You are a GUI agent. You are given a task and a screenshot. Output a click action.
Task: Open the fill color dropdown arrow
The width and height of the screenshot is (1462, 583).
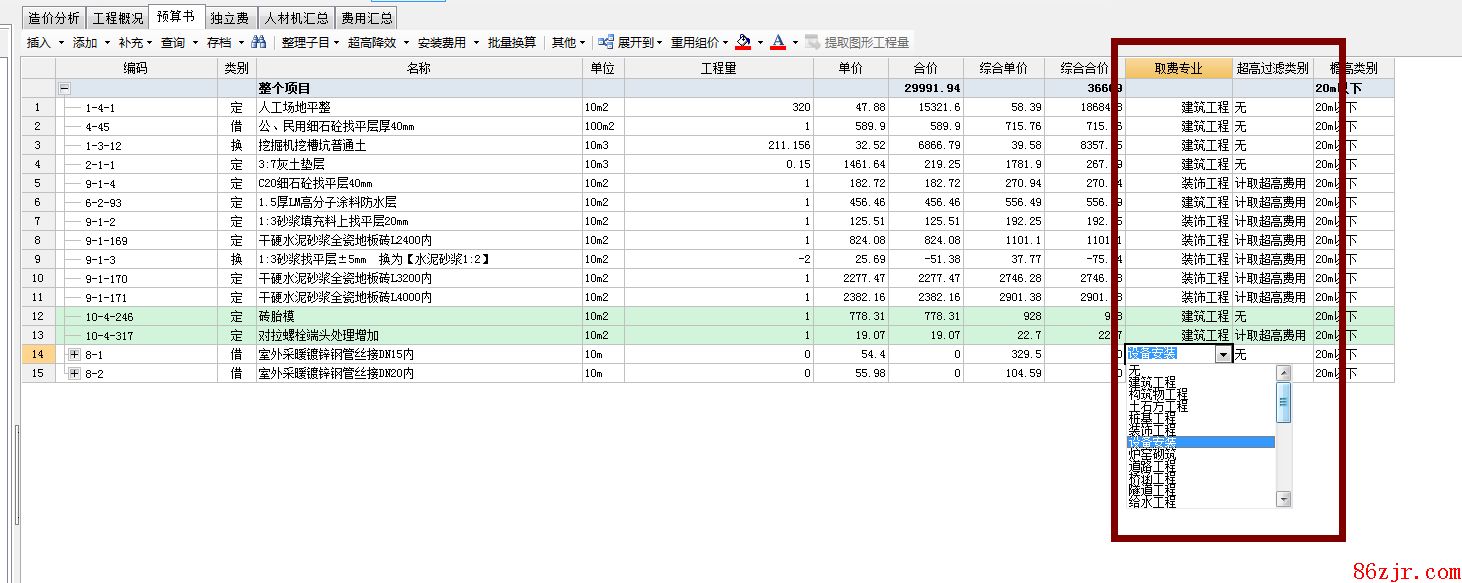[760, 43]
